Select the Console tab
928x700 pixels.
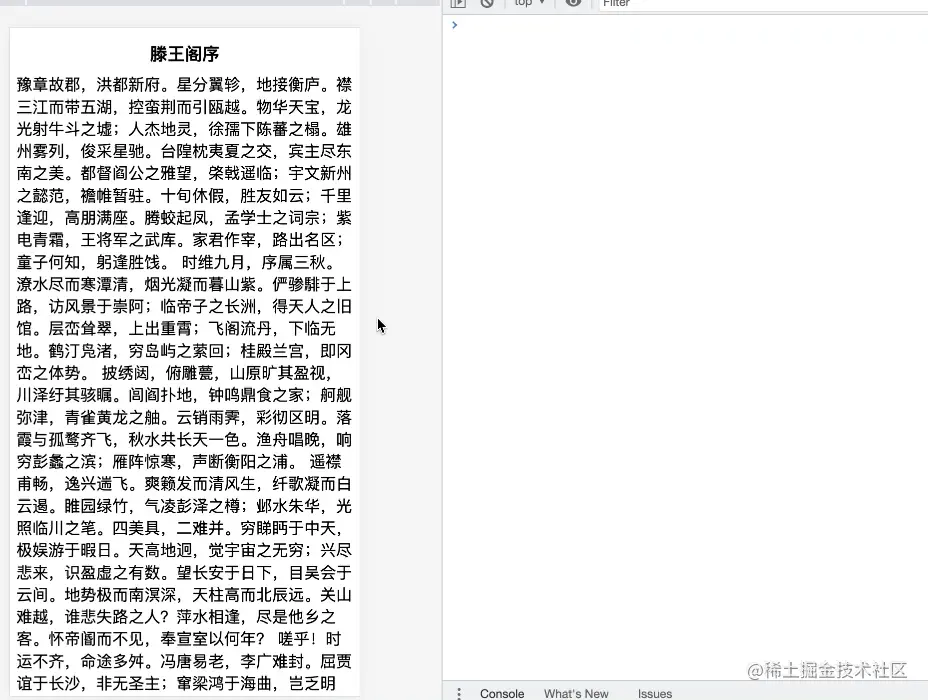[x=501, y=693]
